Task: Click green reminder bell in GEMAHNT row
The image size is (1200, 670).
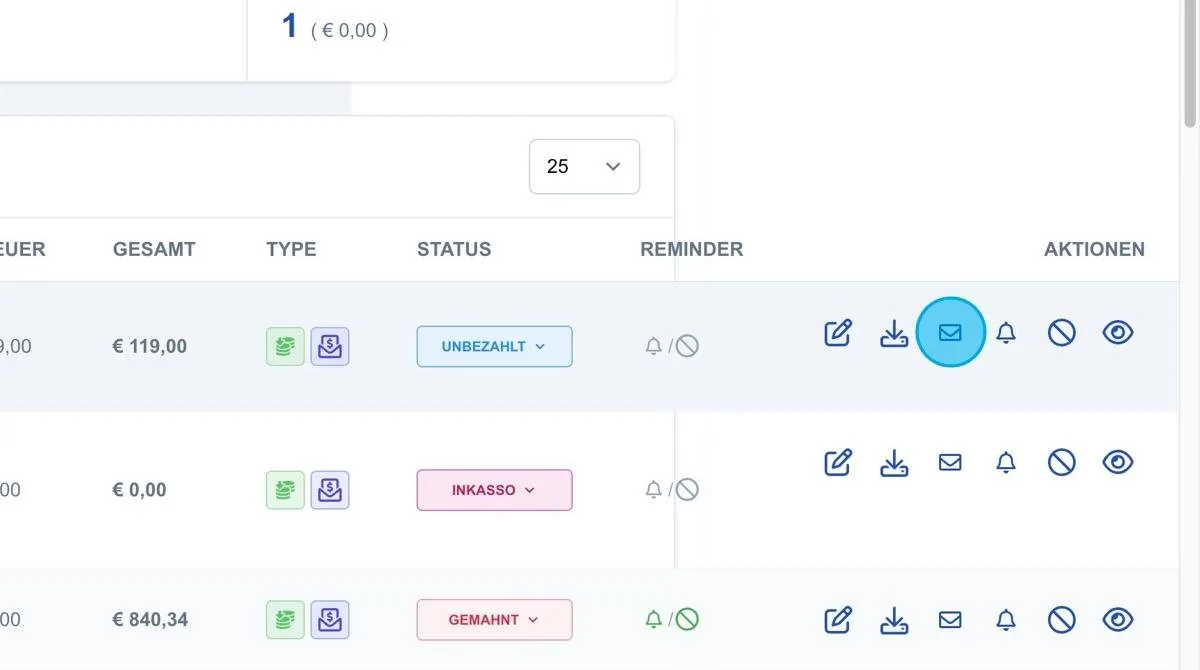Action: (654, 620)
